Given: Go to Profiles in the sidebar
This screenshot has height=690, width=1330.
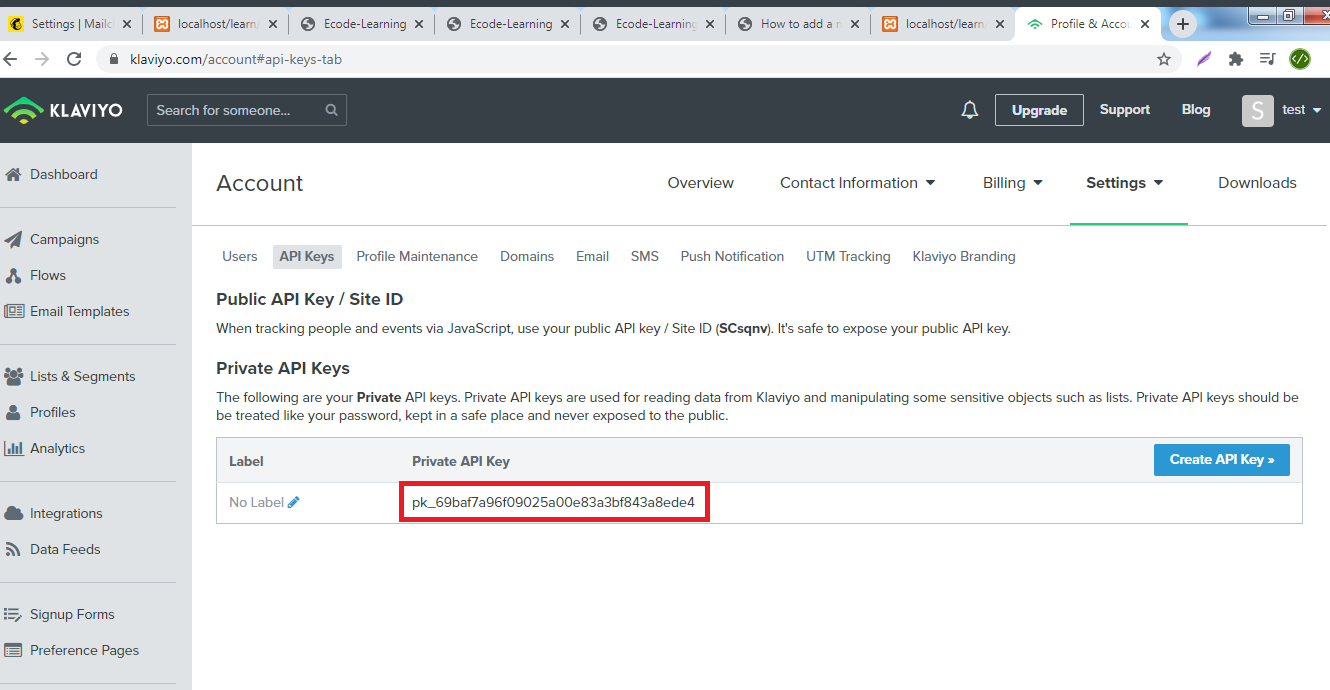Looking at the screenshot, I should [x=52, y=412].
